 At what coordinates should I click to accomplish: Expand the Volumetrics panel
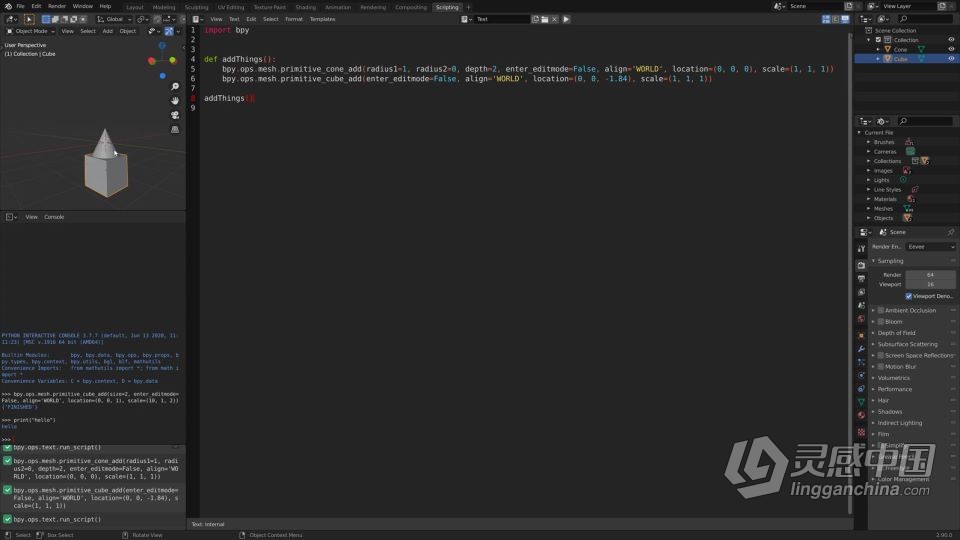point(874,378)
